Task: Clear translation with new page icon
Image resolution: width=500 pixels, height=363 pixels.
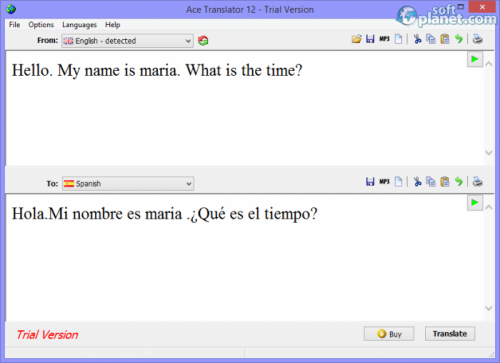Action: tap(398, 182)
